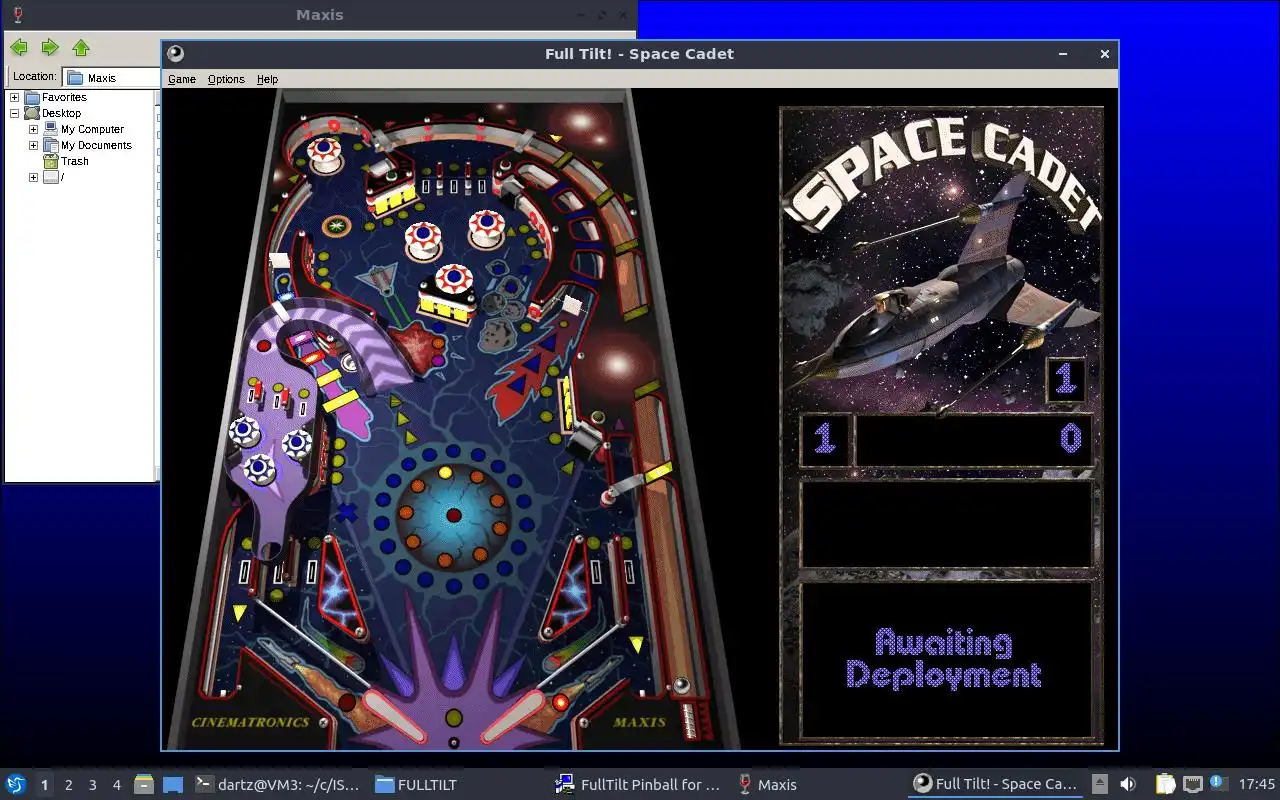
Task: Switch to workspace 1
Action: pos(44,785)
